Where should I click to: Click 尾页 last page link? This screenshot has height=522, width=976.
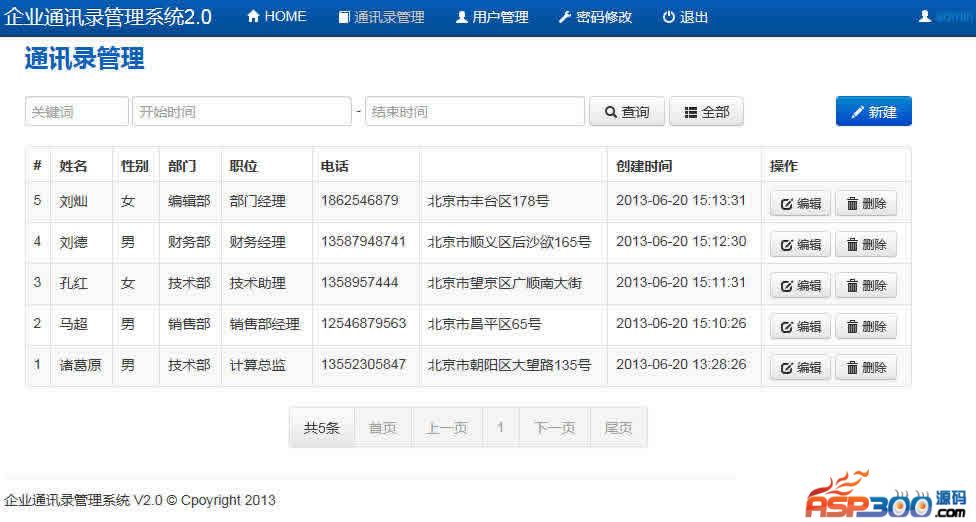618,427
